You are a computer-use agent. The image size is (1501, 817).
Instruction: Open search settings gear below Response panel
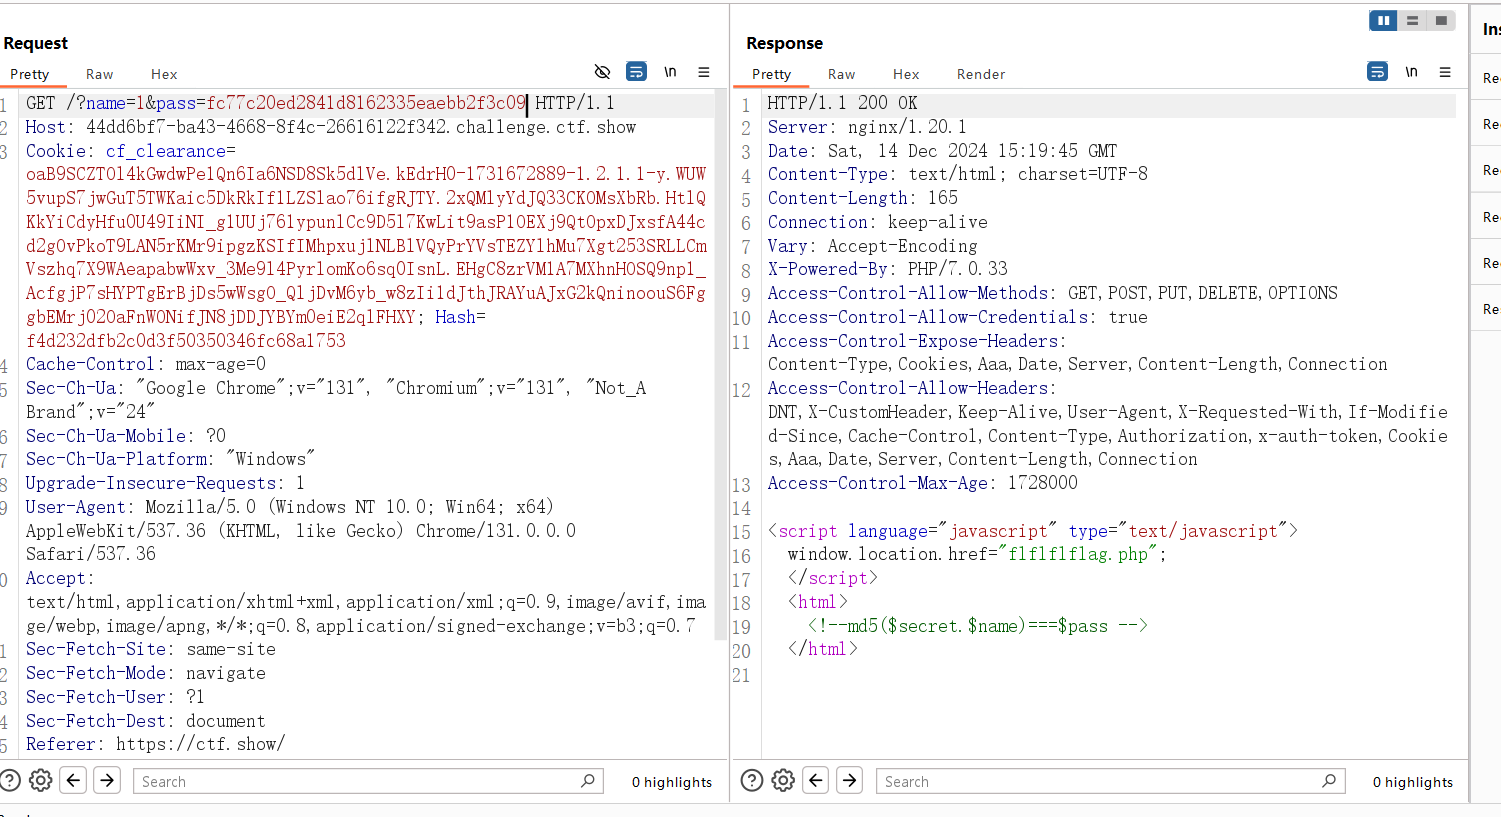tap(783, 781)
